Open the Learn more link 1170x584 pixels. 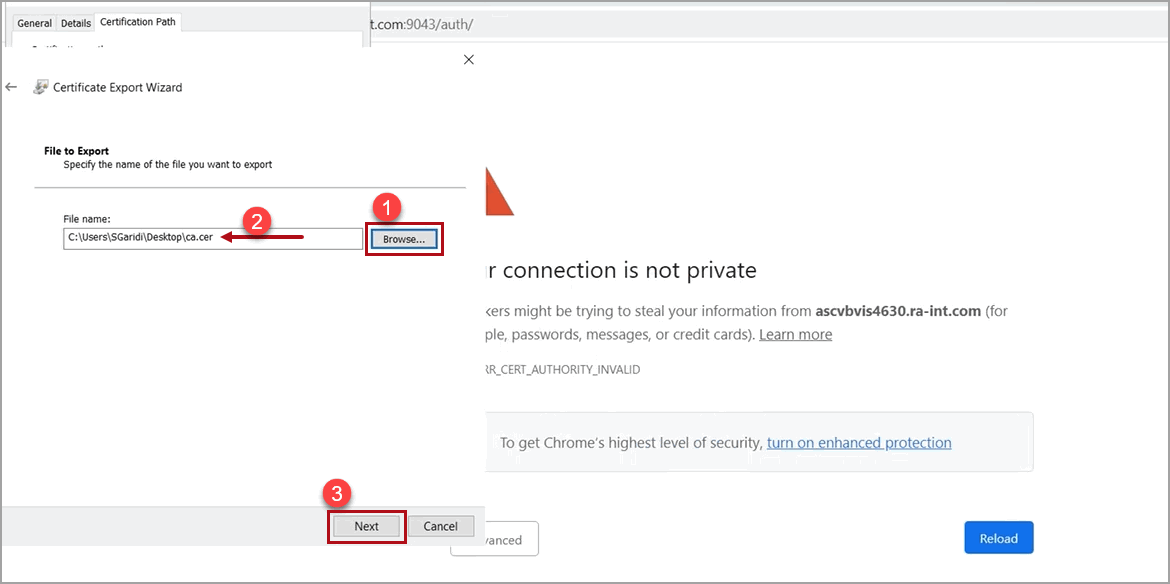pyautogui.click(x=795, y=335)
